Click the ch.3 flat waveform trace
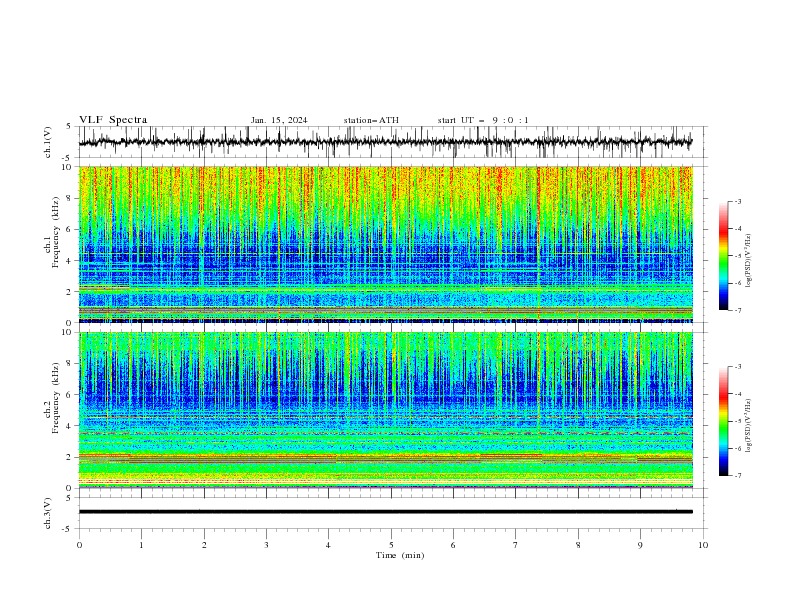The width and height of the screenshot is (792, 612). tap(385, 512)
